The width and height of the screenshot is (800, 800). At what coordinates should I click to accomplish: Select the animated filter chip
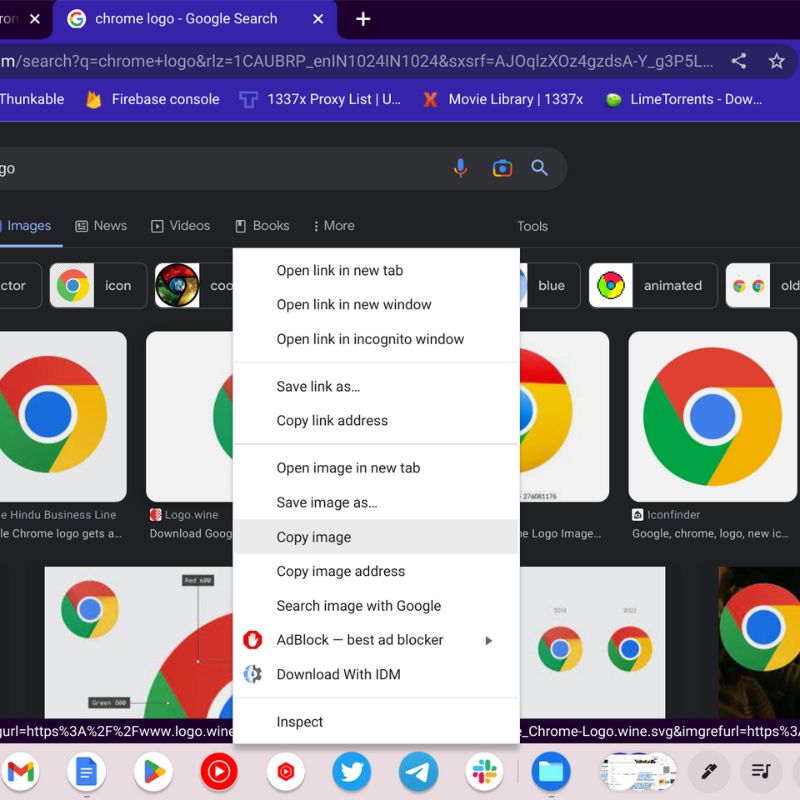pyautogui.click(x=653, y=285)
